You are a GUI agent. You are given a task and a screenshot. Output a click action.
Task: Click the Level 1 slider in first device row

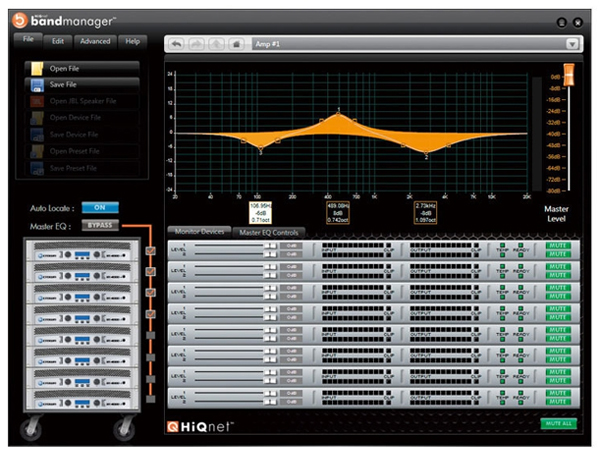(x=235, y=246)
